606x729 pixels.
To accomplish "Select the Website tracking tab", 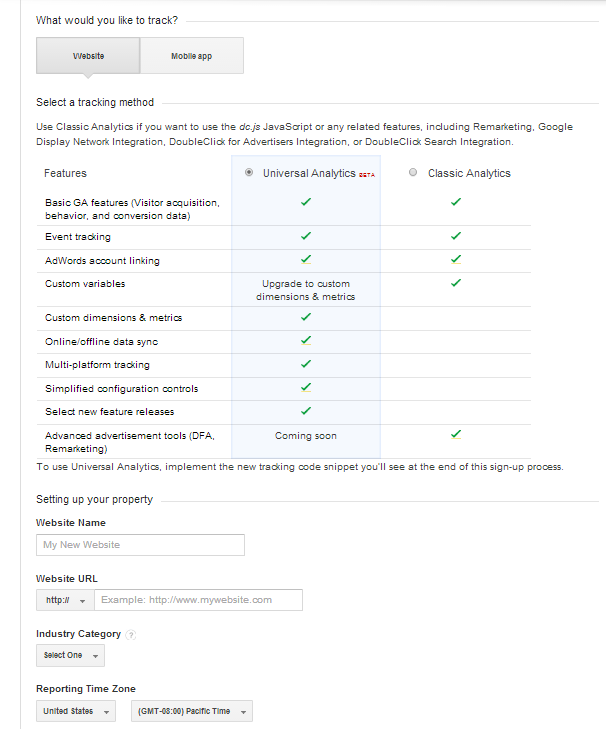I will click(x=88, y=56).
